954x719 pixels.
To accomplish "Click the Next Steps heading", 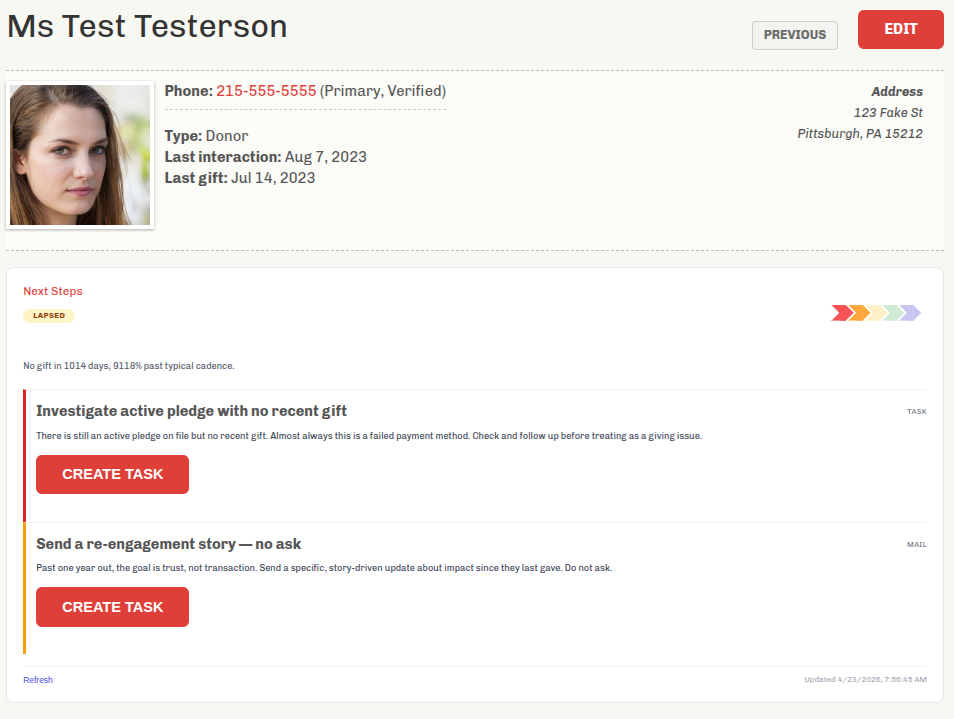I will point(53,292).
